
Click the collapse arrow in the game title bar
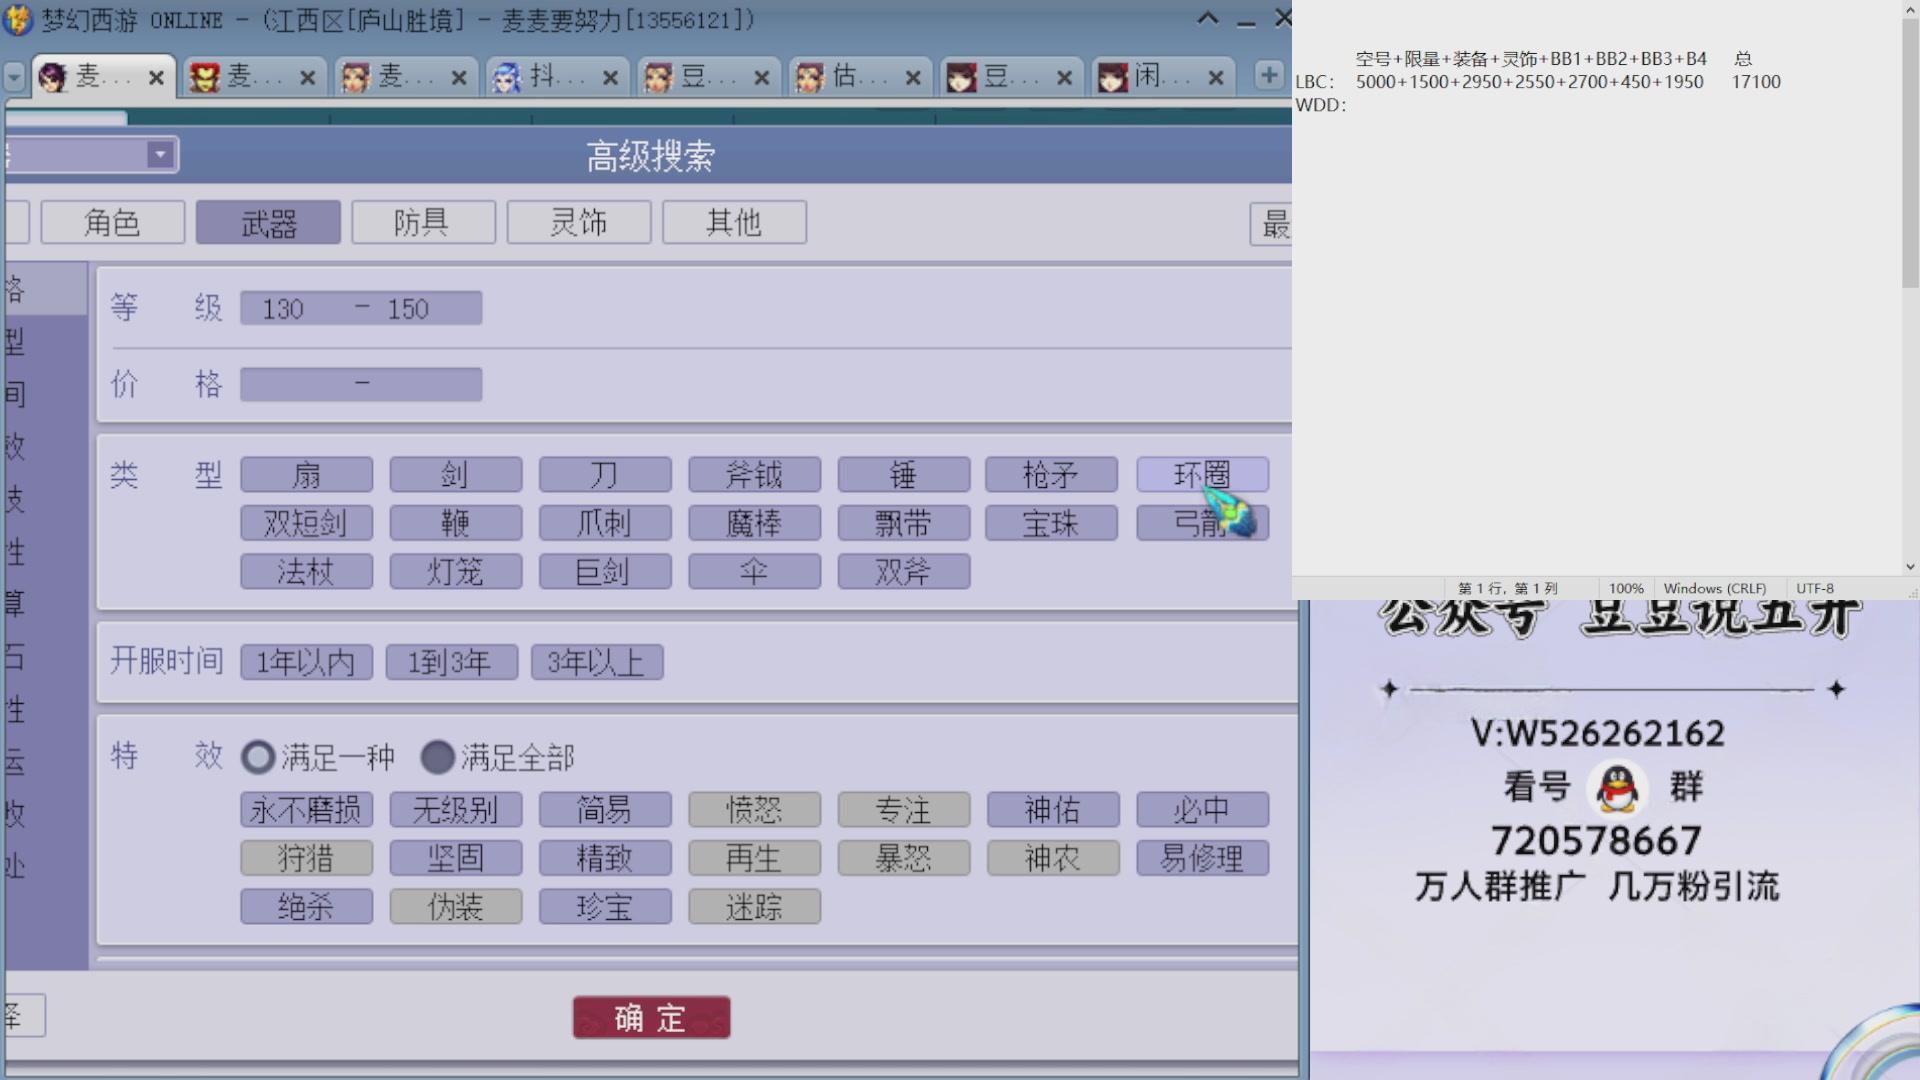pyautogui.click(x=1208, y=18)
